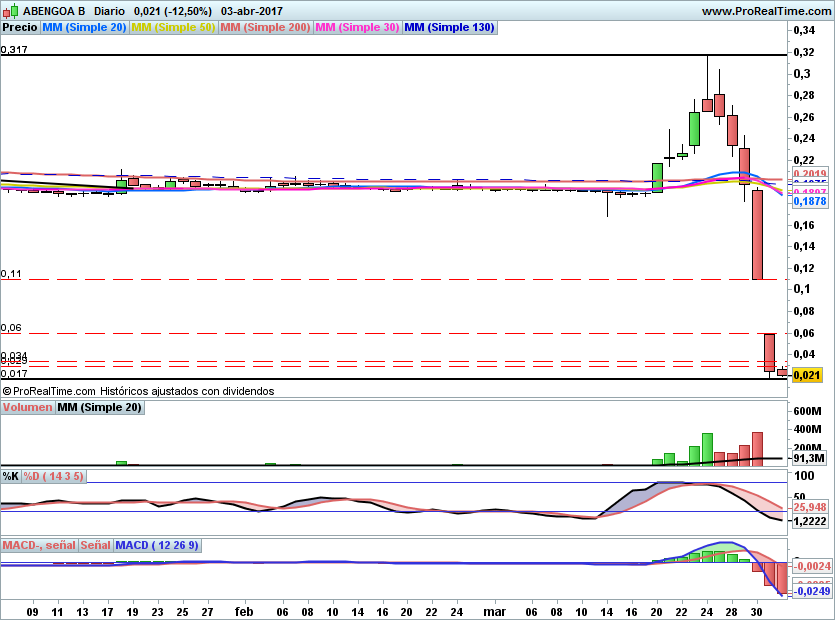Click the Señal indicator label
The width and height of the screenshot is (835, 620).
(x=96, y=545)
